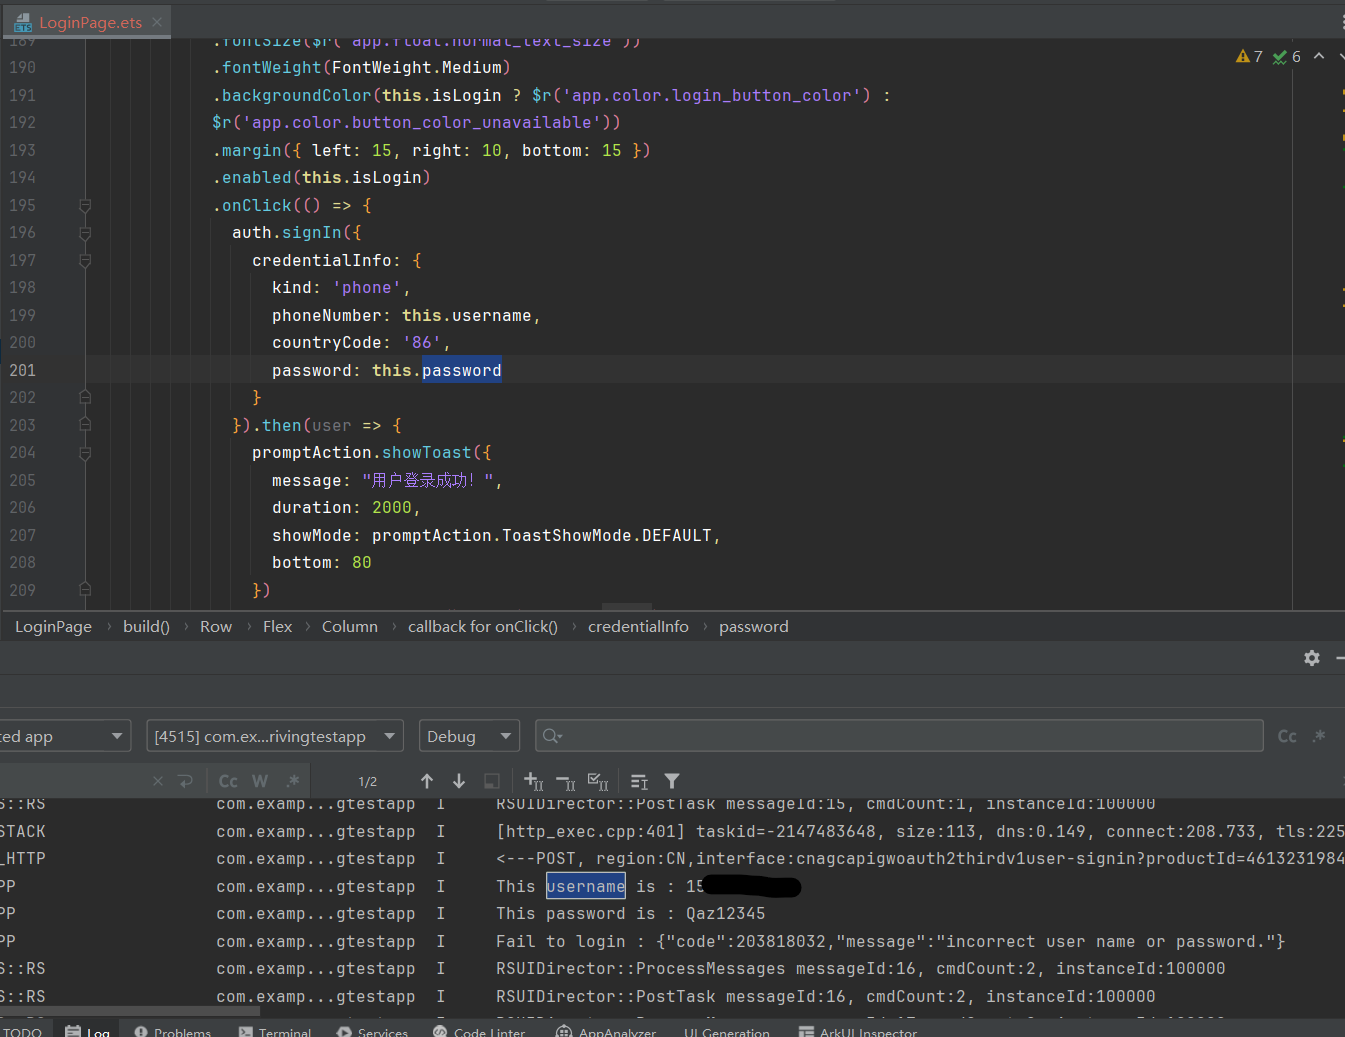Click the duration value 2000
1345x1037 pixels.
[x=391, y=508]
